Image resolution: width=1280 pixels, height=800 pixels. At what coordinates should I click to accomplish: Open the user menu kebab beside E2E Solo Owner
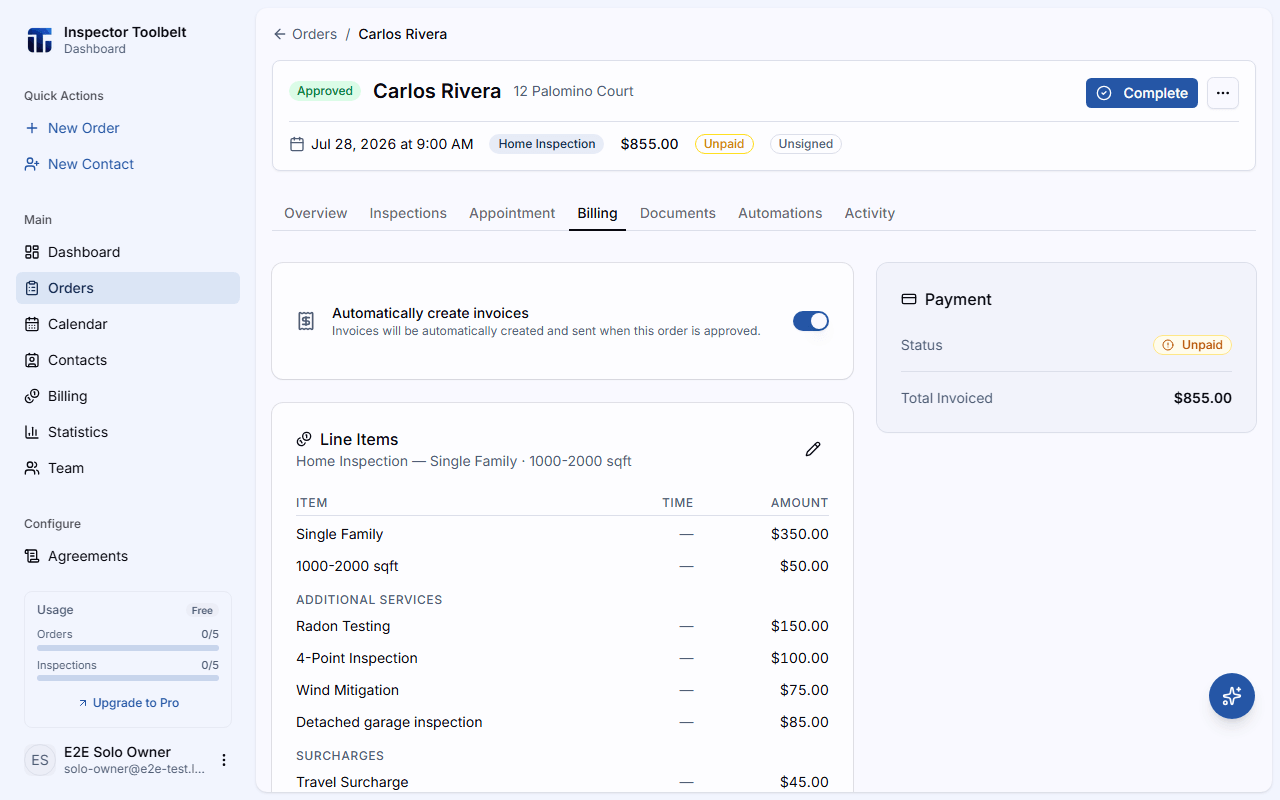tap(224, 760)
